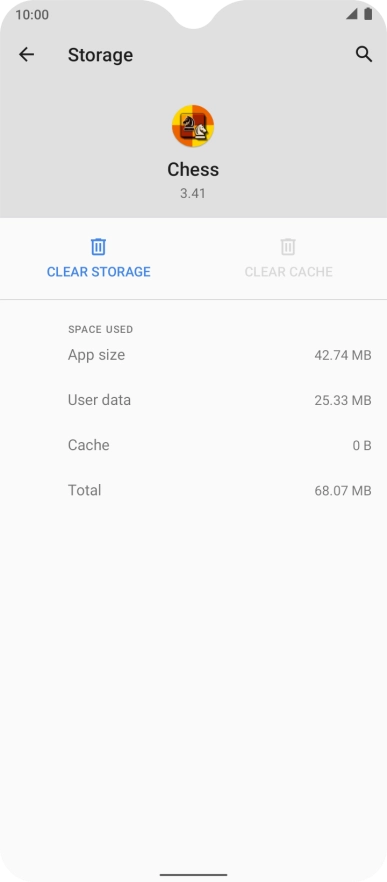Tap the signal strength status icon
The width and height of the screenshot is (387, 882).
(352, 14)
